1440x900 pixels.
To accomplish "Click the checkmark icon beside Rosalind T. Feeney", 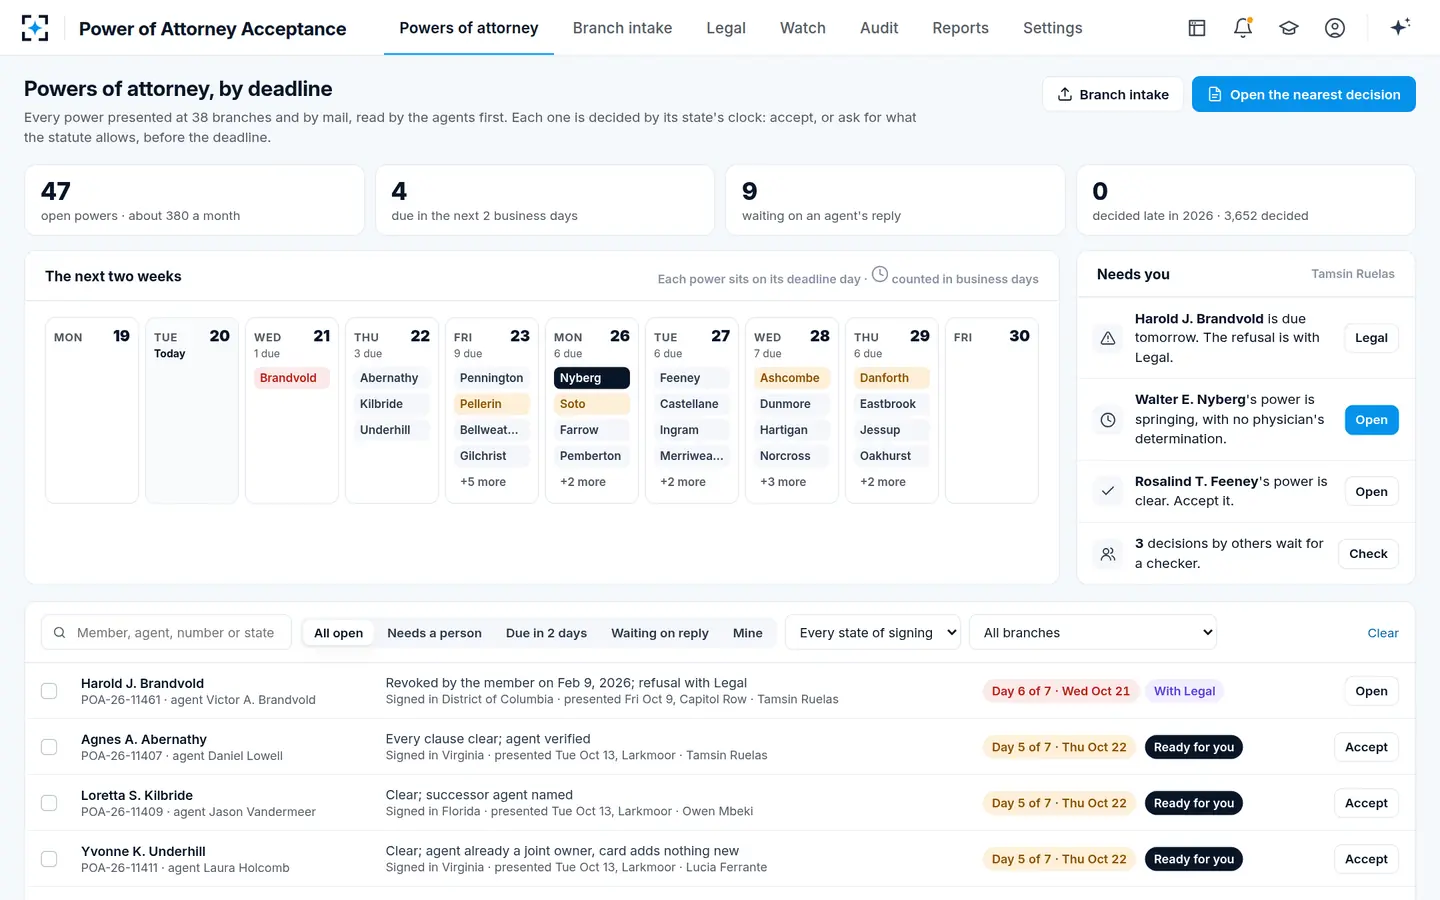I will (x=1108, y=491).
